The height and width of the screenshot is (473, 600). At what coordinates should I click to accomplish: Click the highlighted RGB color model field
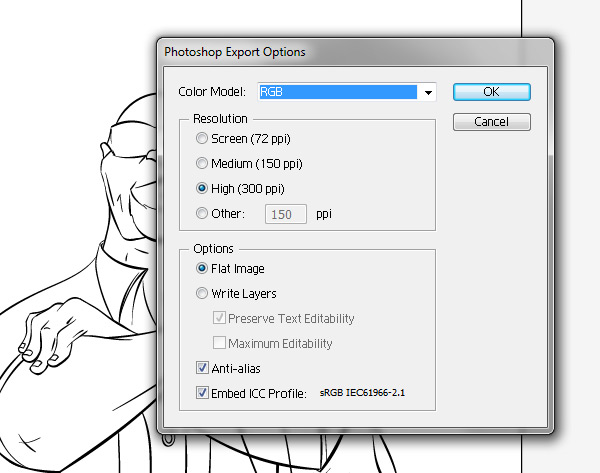(x=337, y=92)
